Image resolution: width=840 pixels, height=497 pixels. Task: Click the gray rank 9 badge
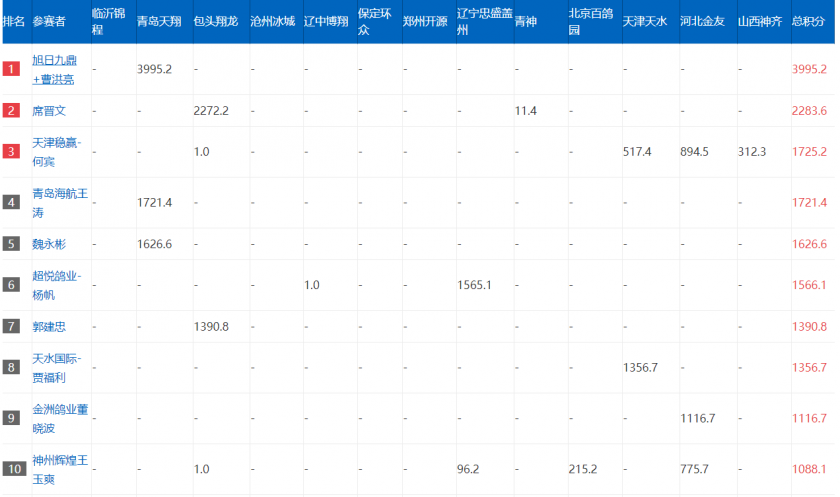point(11,418)
